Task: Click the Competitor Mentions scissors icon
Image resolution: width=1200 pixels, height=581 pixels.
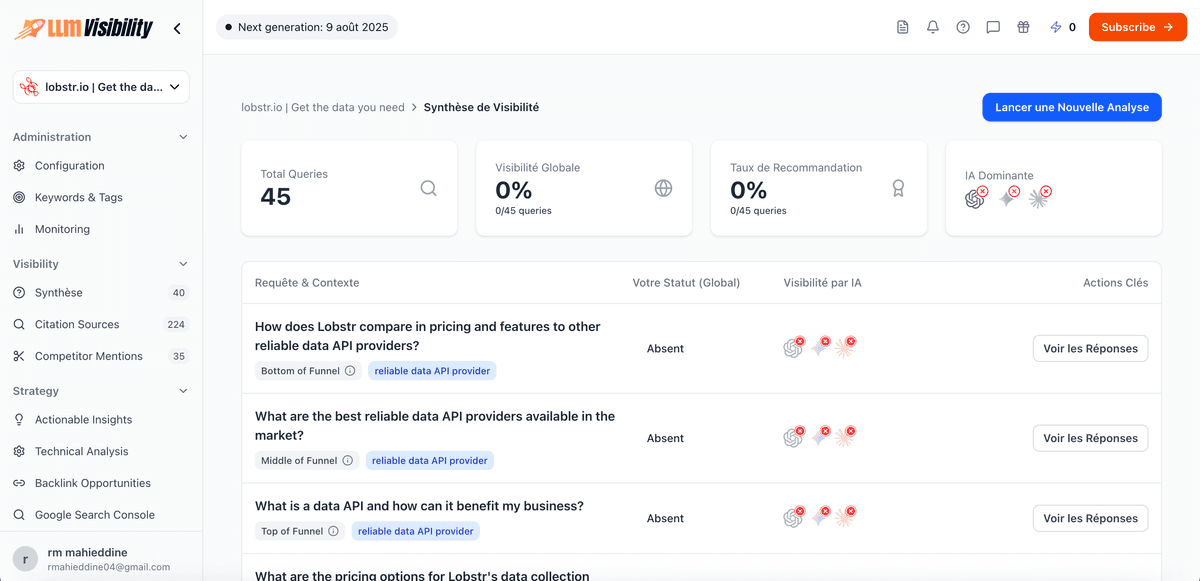Action: pos(19,356)
